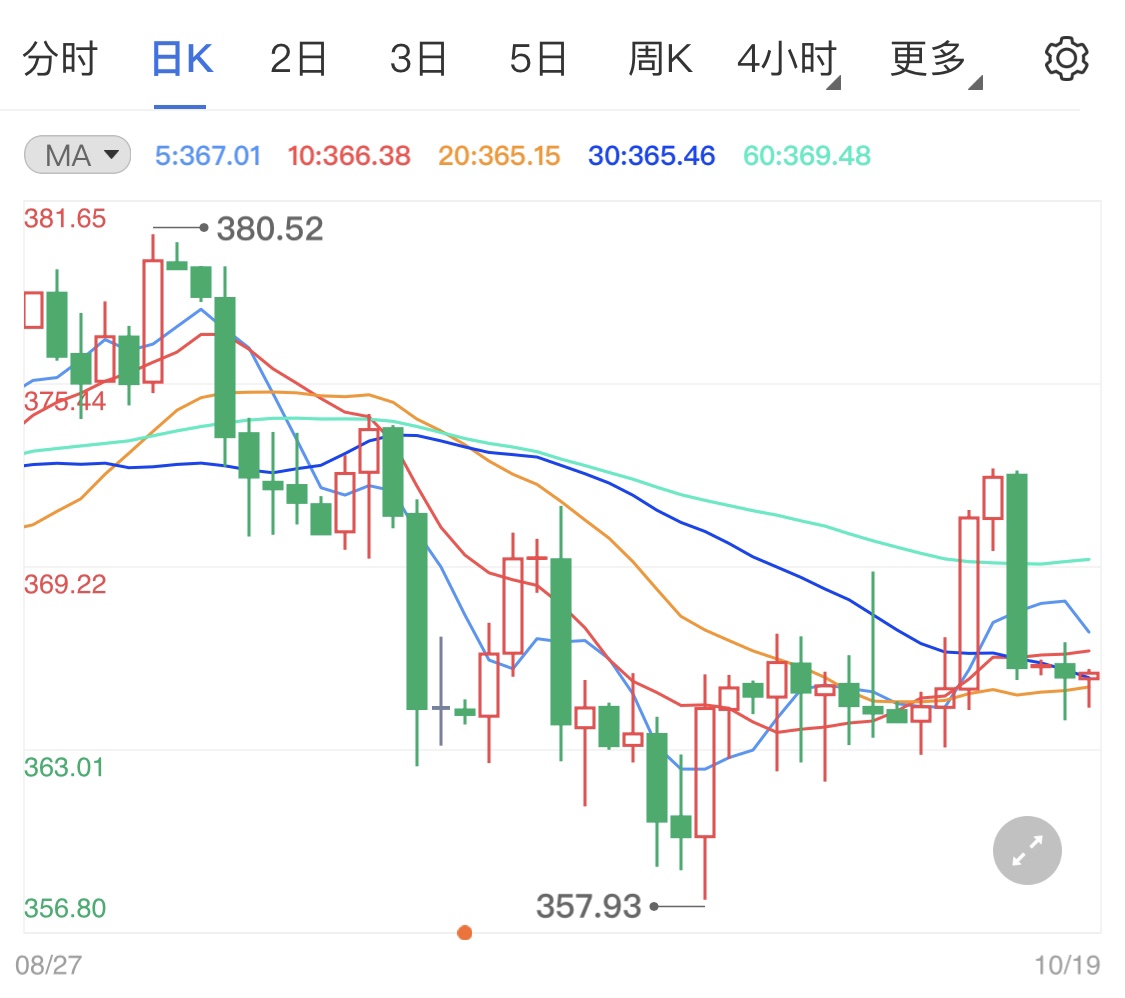Switch to the 5日 tab
Image resolution: width=1125 pixels, height=998 pixels.
pos(538,59)
